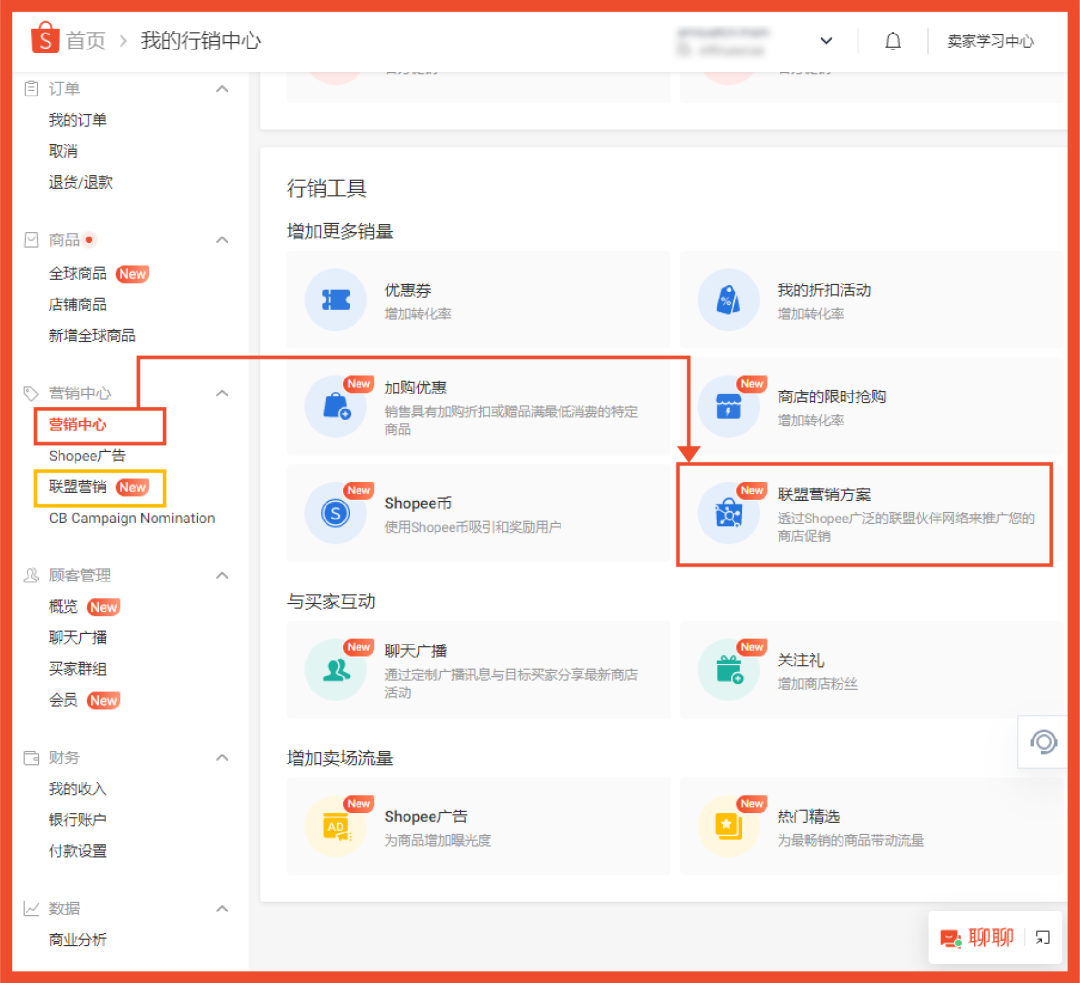Viewport: 1080px width, 983px height.
Task: Click the Shopee广告 AD icon
Action: [x=336, y=828]
